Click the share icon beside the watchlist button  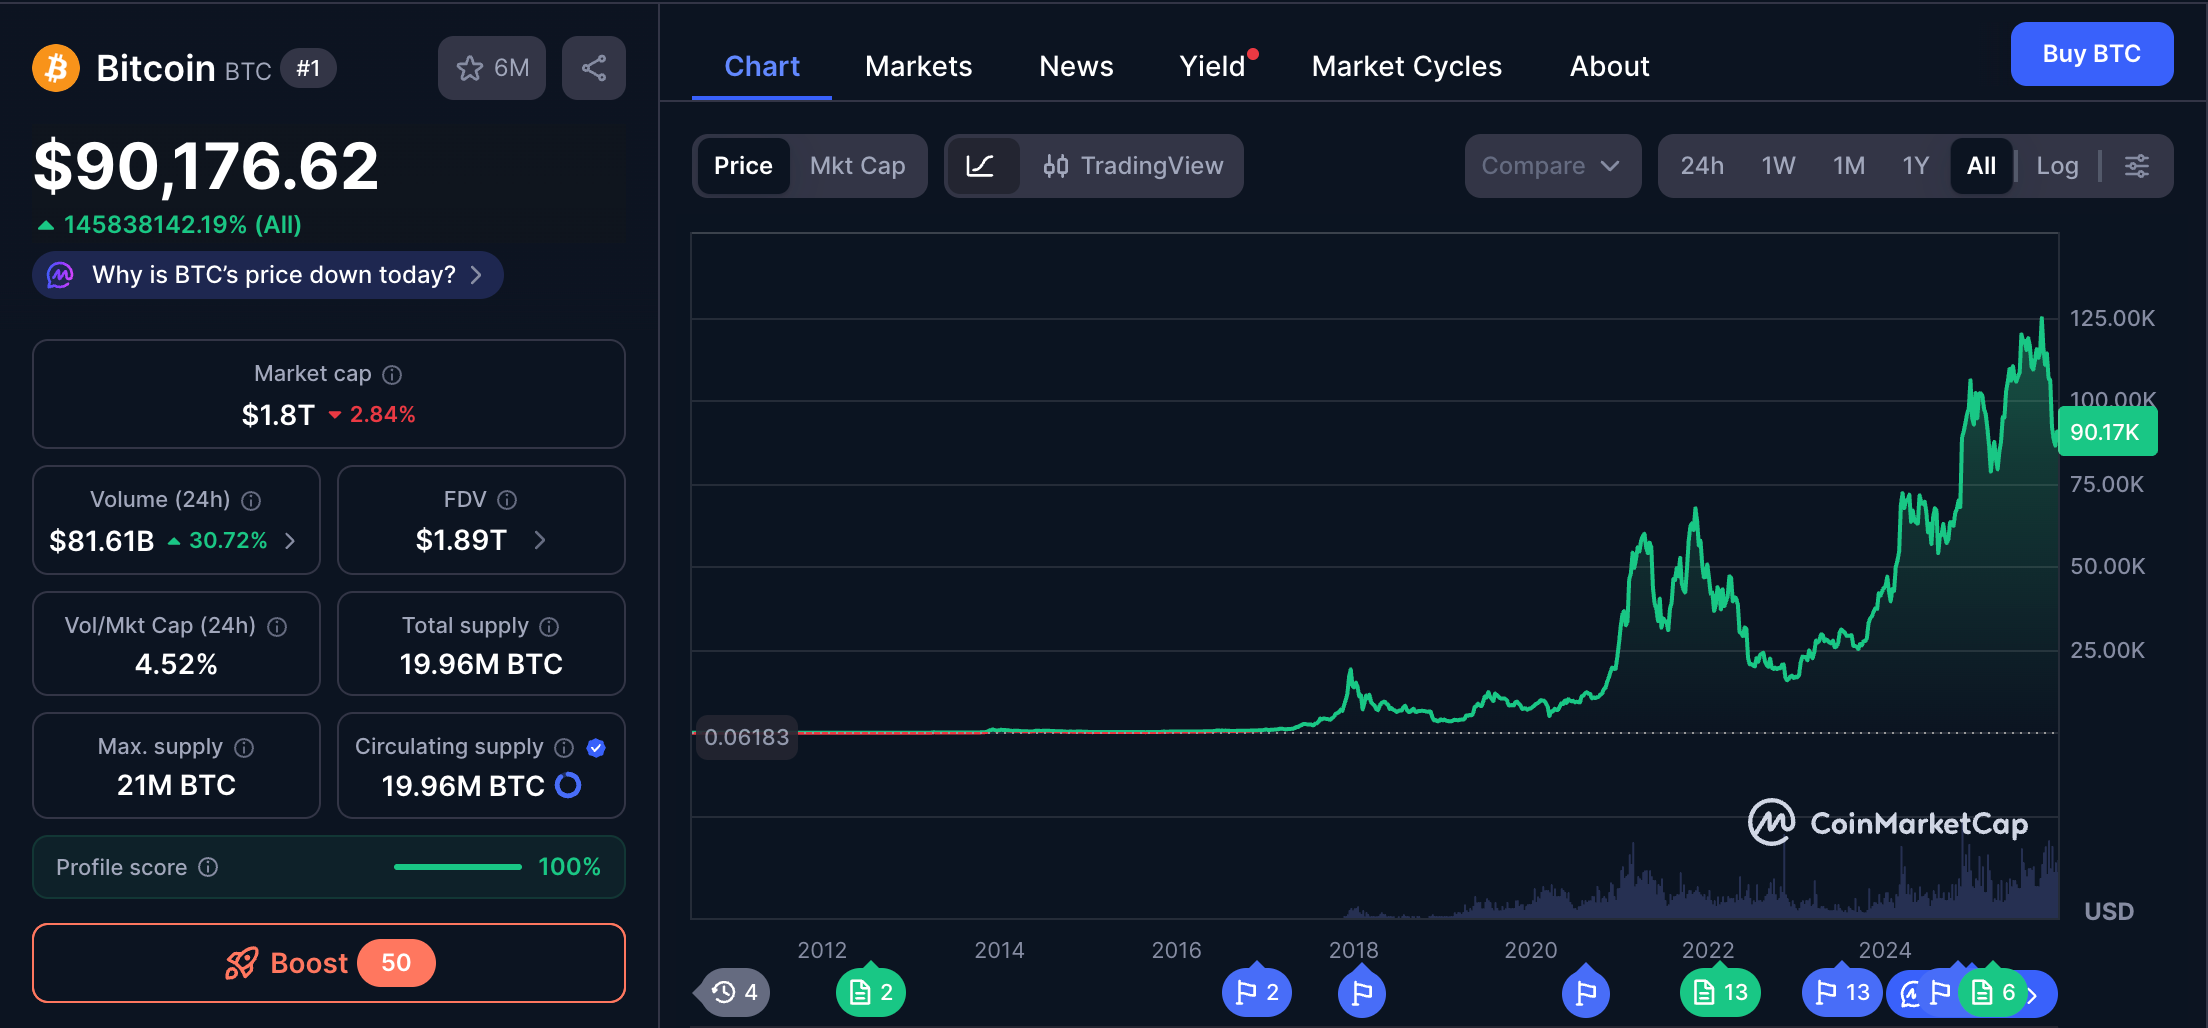coord(594,67)
